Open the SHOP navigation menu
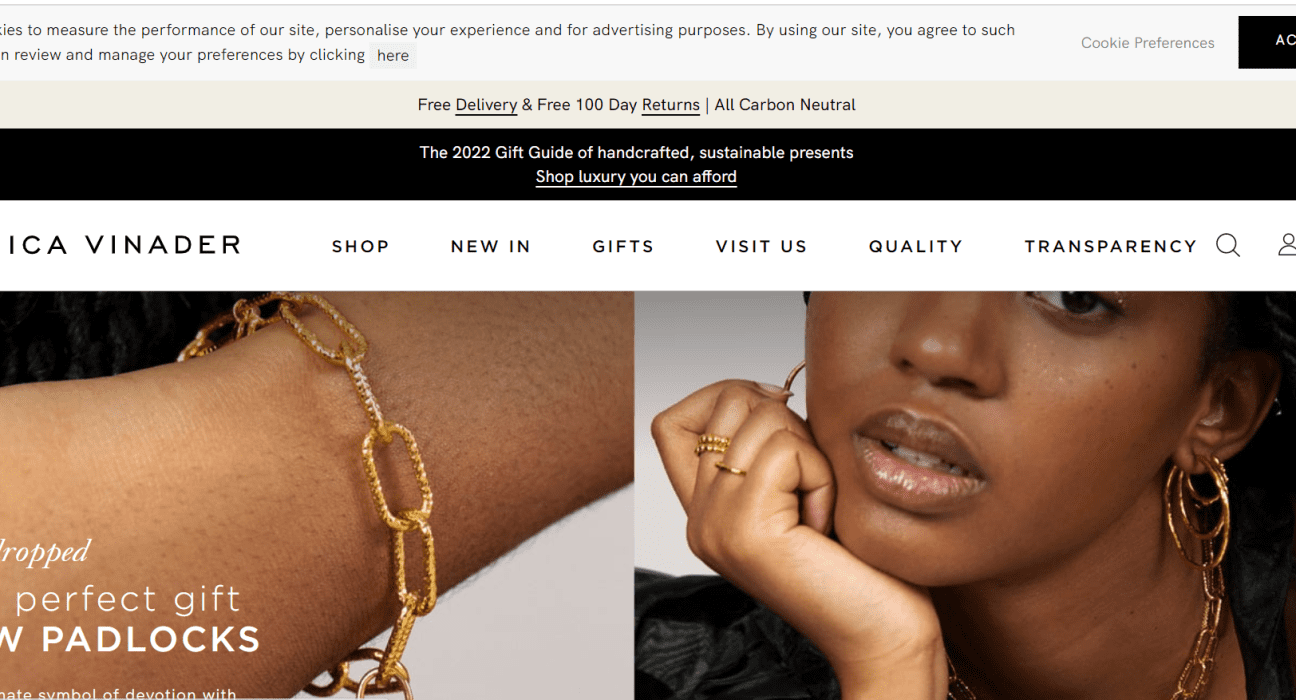The image size is (1296, 700). (x=360, y=246)
